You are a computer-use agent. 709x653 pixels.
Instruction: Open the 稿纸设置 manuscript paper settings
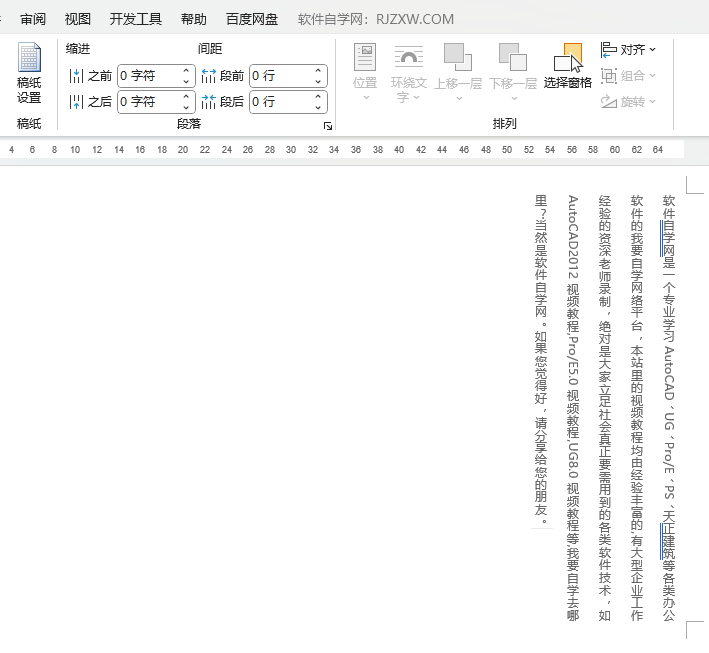pyautogui.click(x=29, y=73)
